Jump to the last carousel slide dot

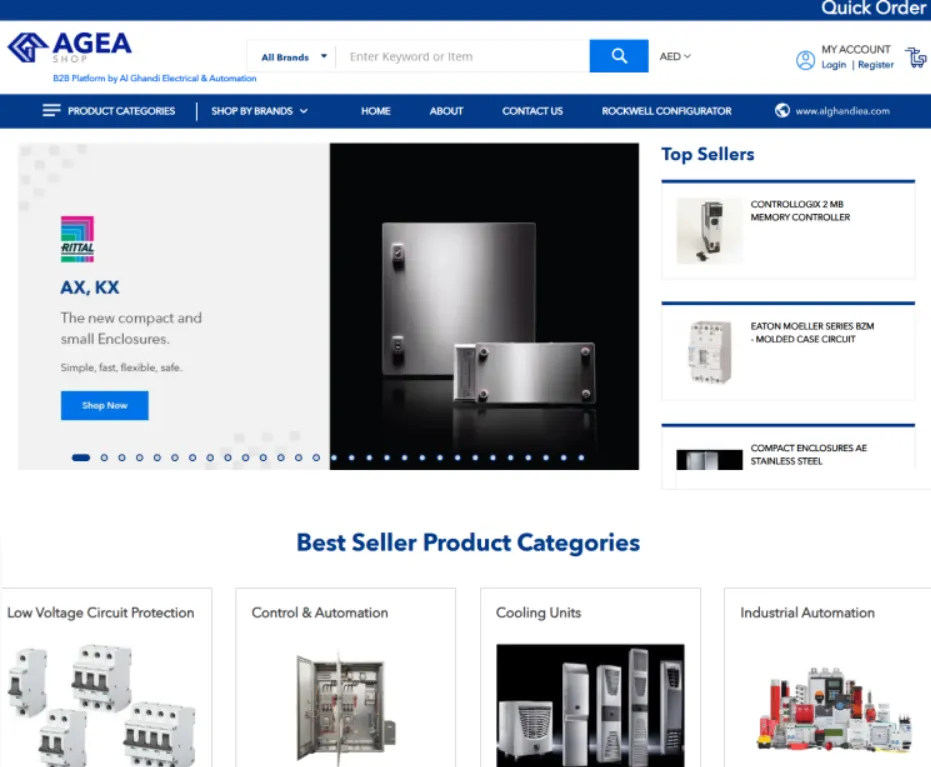click(581, 458)
